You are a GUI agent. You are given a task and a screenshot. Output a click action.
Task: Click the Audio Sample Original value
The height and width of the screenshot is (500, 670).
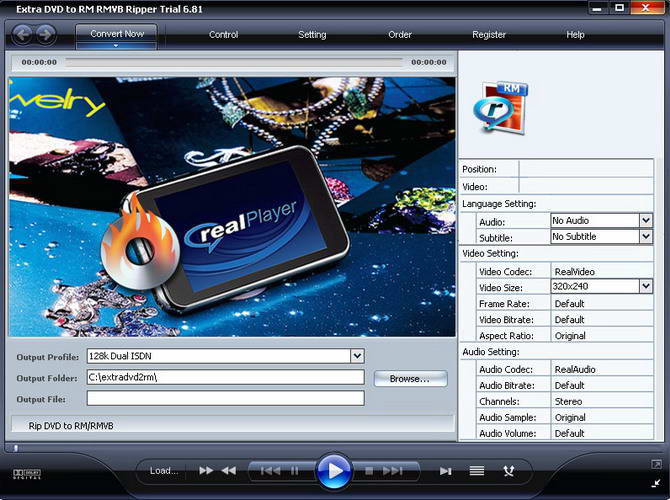[570, 418]
